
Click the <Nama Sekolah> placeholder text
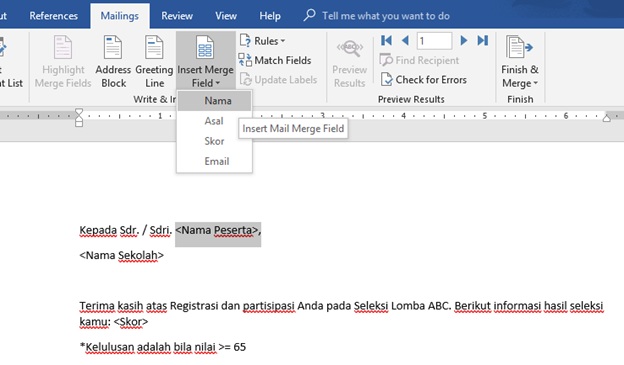pyautogui.click(x=121, y=256)
